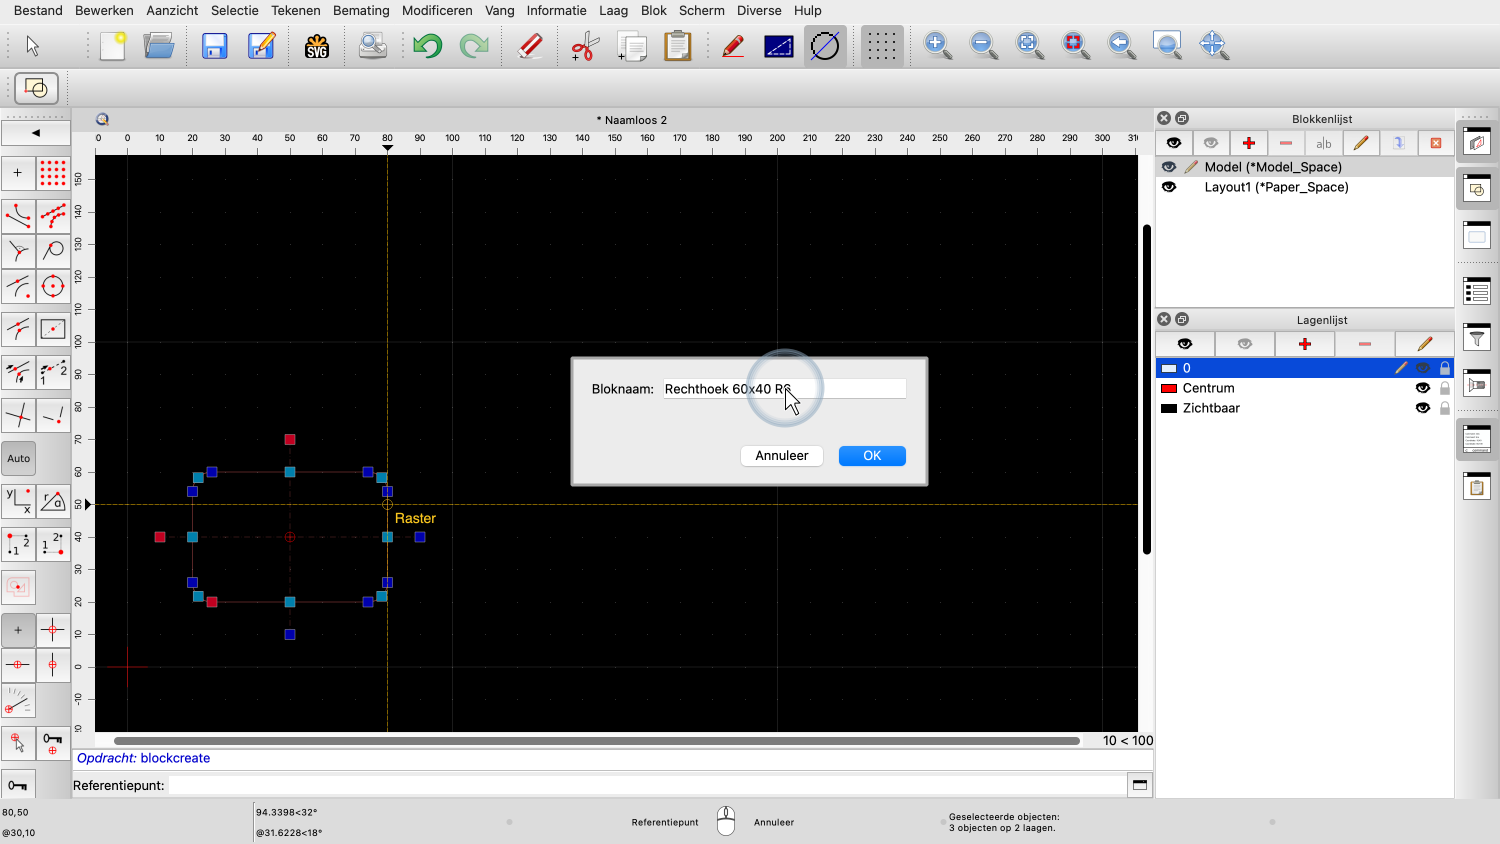This screenshot has width=1500, height=844.
Task: Click the Cut scissors icon
Action: coord(584,46)
